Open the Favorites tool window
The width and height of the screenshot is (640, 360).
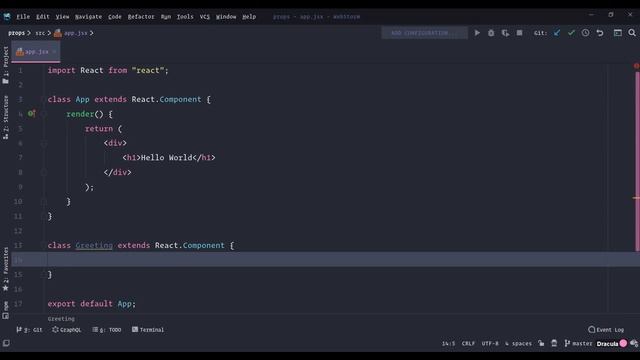click(x=6, y=269)
